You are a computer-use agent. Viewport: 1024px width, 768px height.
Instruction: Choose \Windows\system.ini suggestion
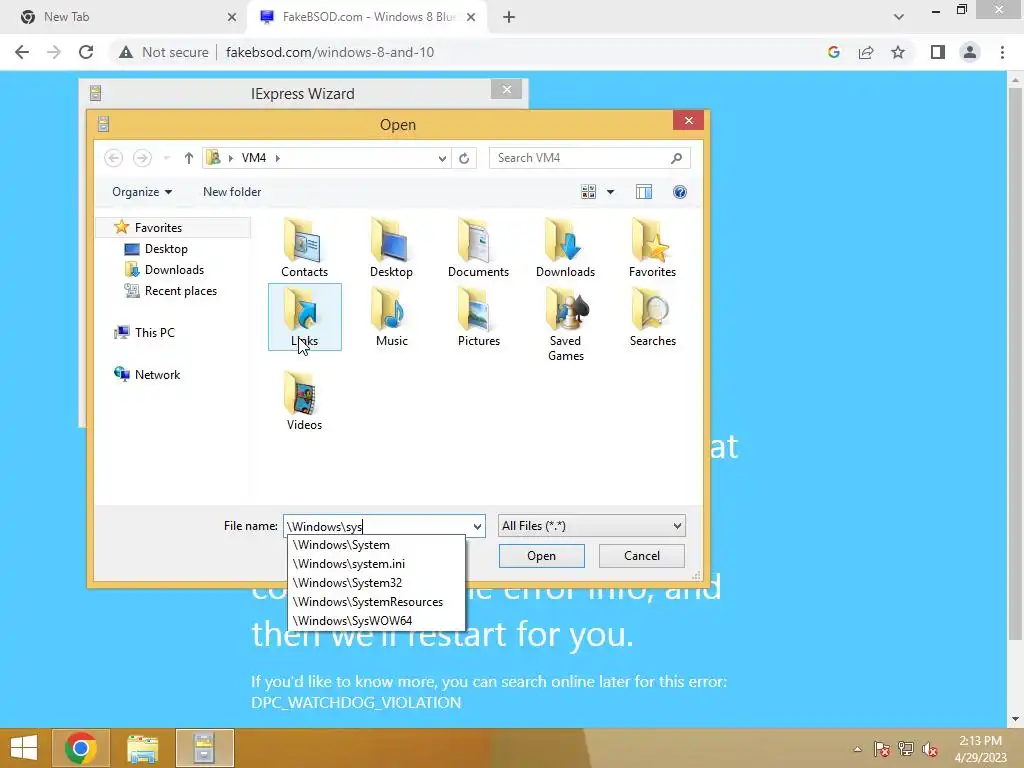coord(376,564)
